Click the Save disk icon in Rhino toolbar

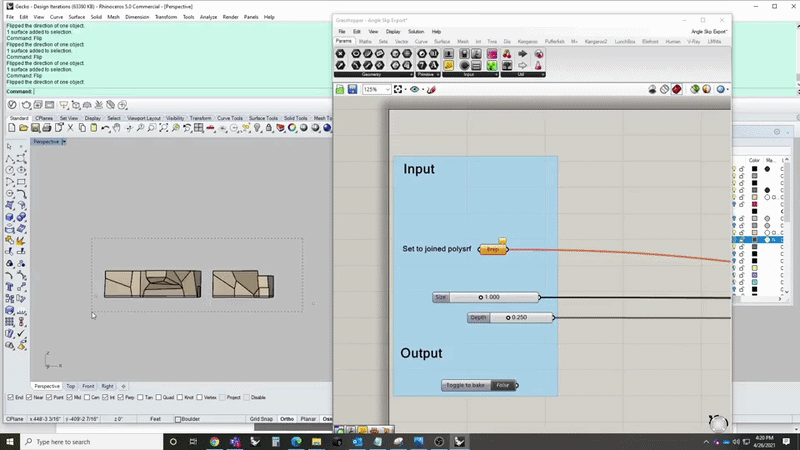click(x=35, y=128)
